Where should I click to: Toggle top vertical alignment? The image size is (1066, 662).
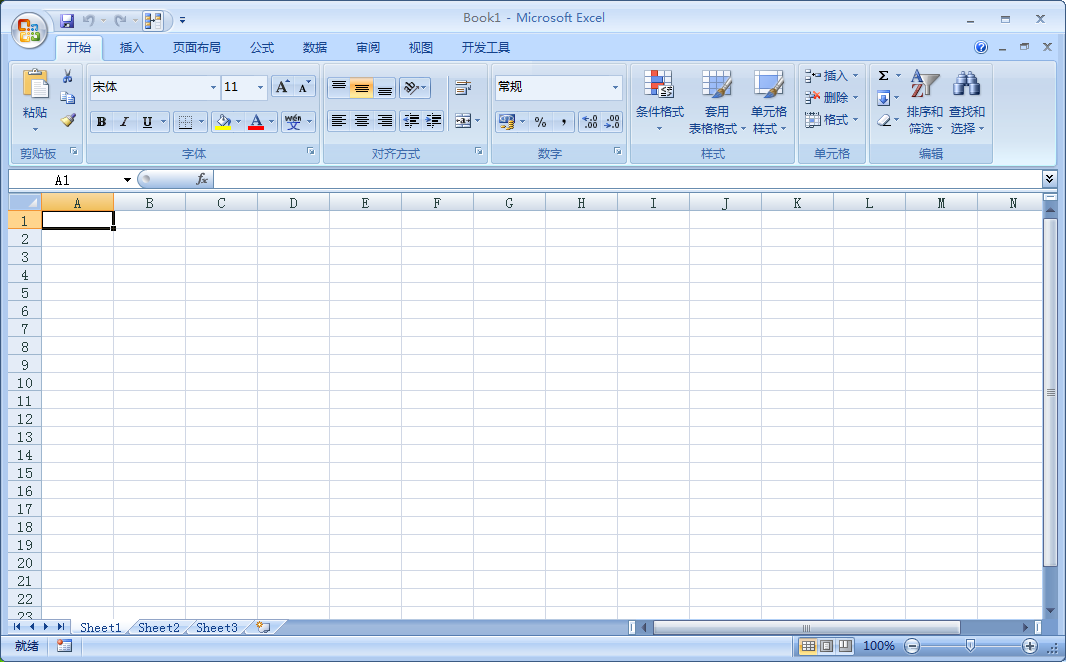[x=339, y=87]
